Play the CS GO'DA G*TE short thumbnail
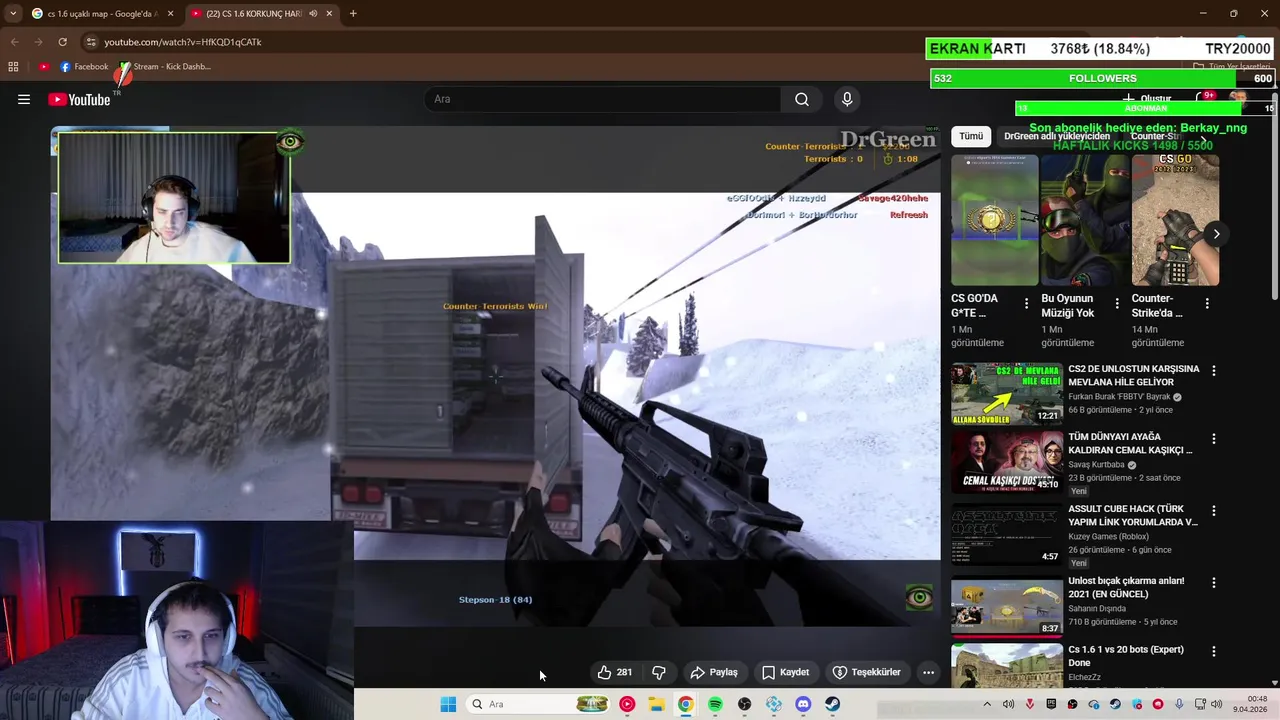This screenshot has width=1280, height=720. [x=994, y=220]
